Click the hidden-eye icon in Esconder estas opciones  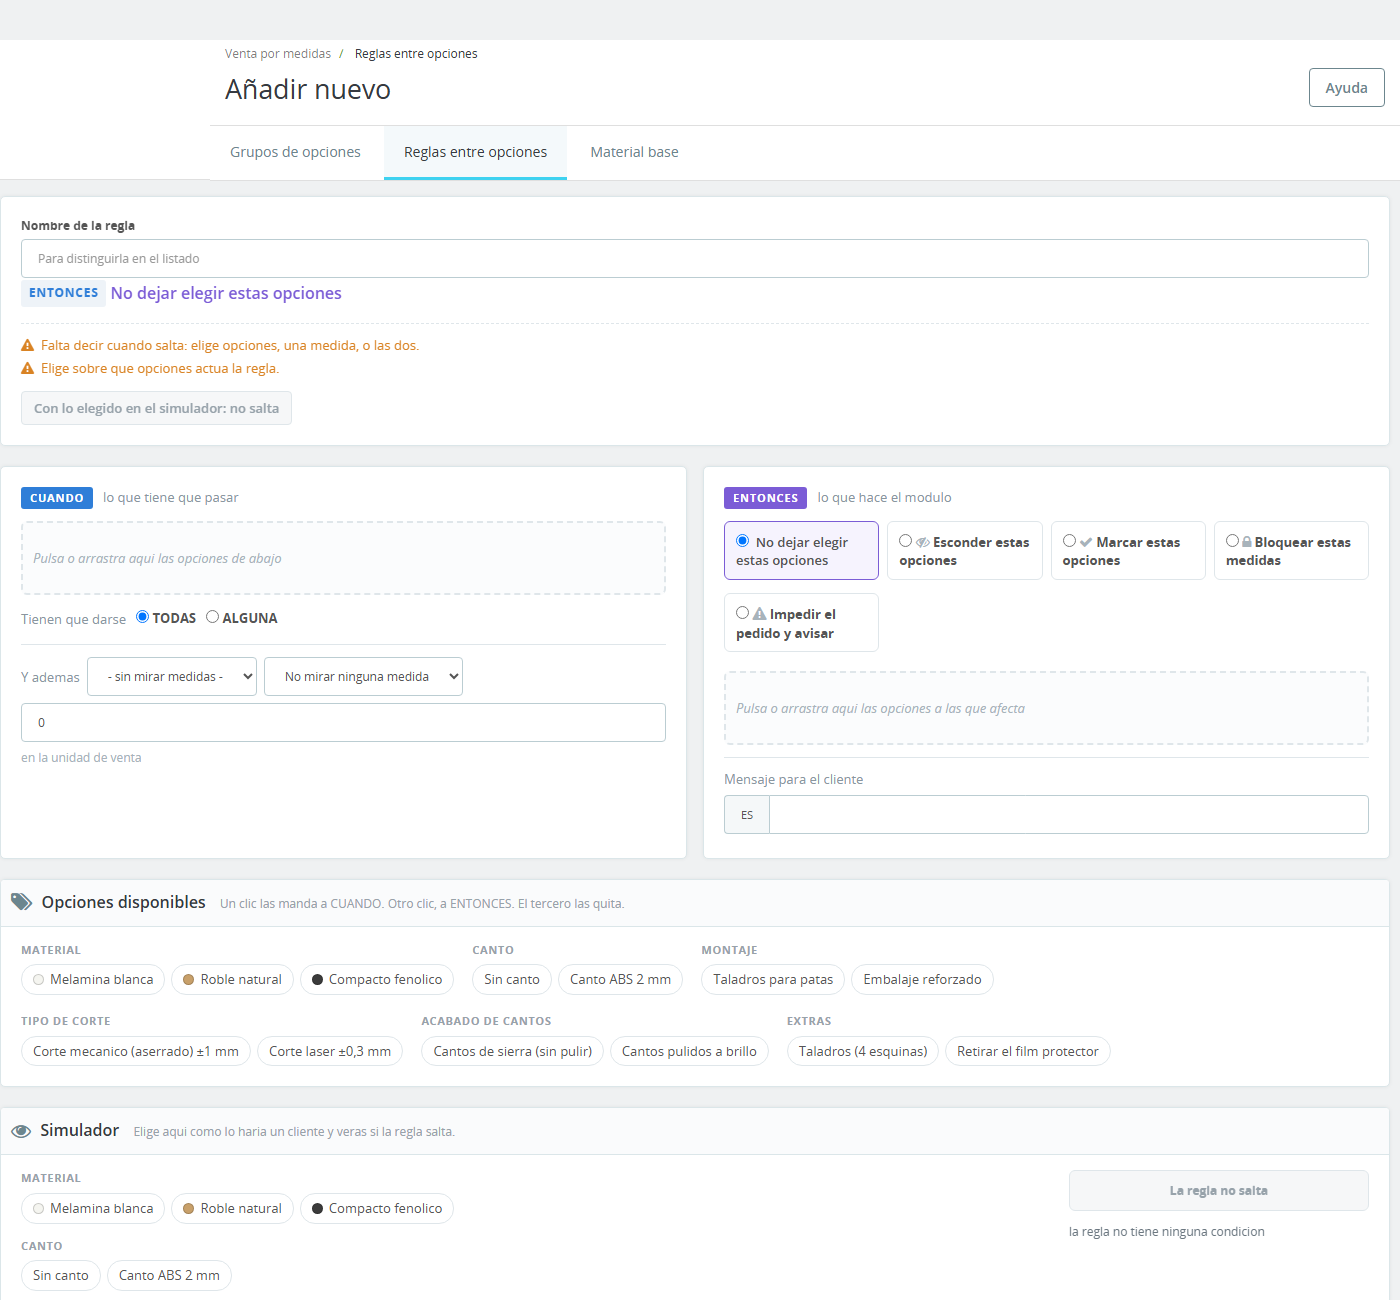(x=923, y=542)
